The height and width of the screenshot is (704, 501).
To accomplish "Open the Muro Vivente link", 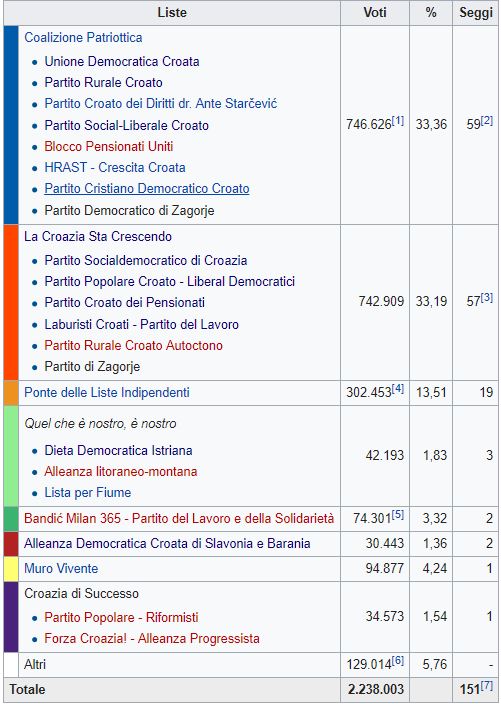I will tap(61, 568).
